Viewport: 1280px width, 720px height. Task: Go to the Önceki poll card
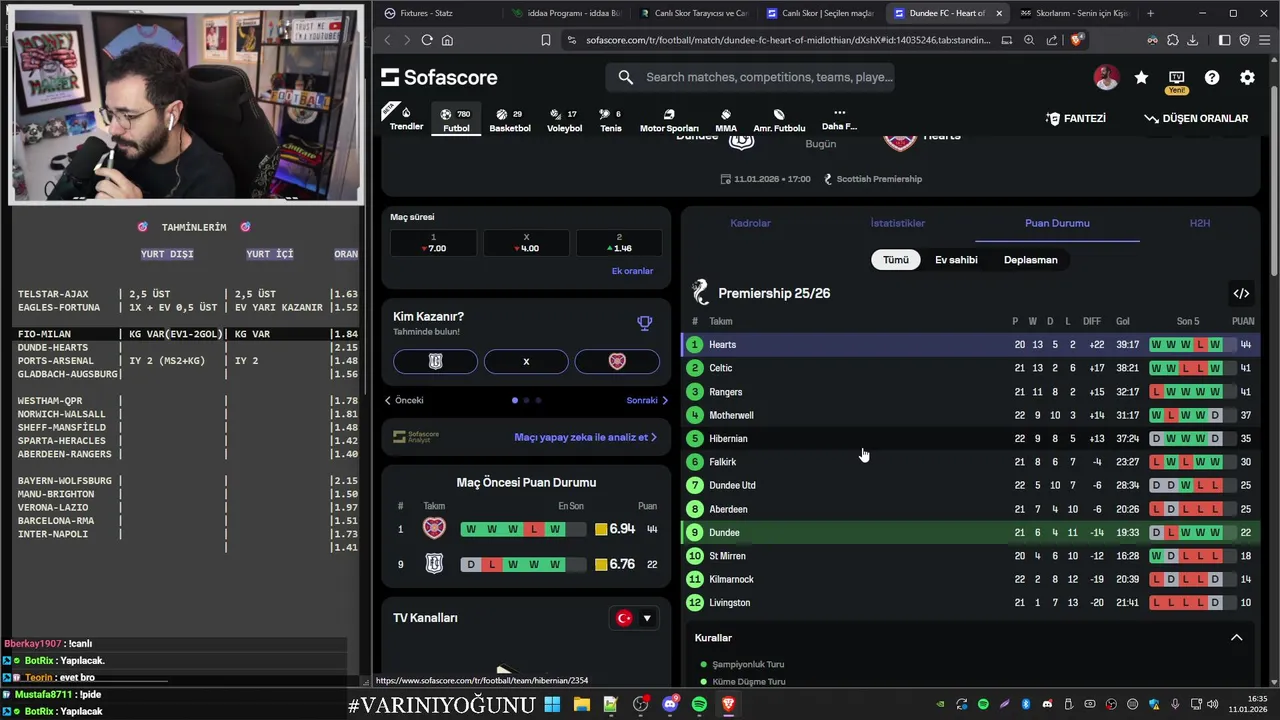tap(405, 400)
